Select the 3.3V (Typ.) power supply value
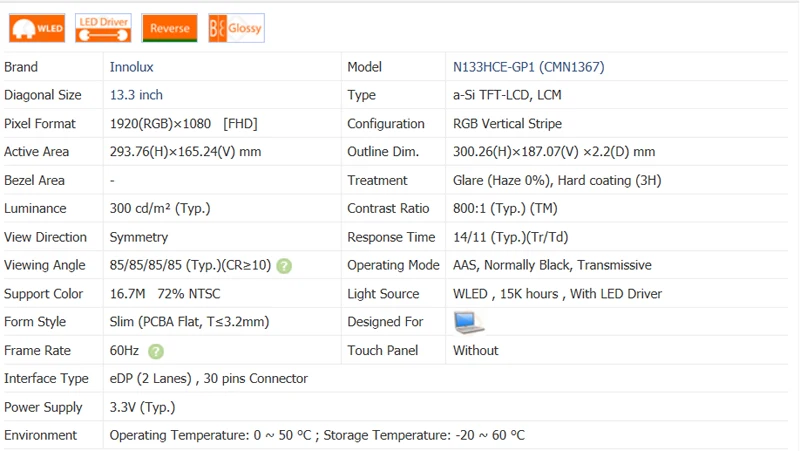Image resolution: width=800 pixels, height=451 pixels. [142, 407]
